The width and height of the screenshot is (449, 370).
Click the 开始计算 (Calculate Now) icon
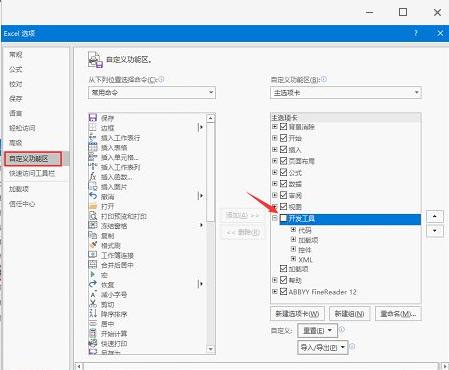click(x=93, y=333)
